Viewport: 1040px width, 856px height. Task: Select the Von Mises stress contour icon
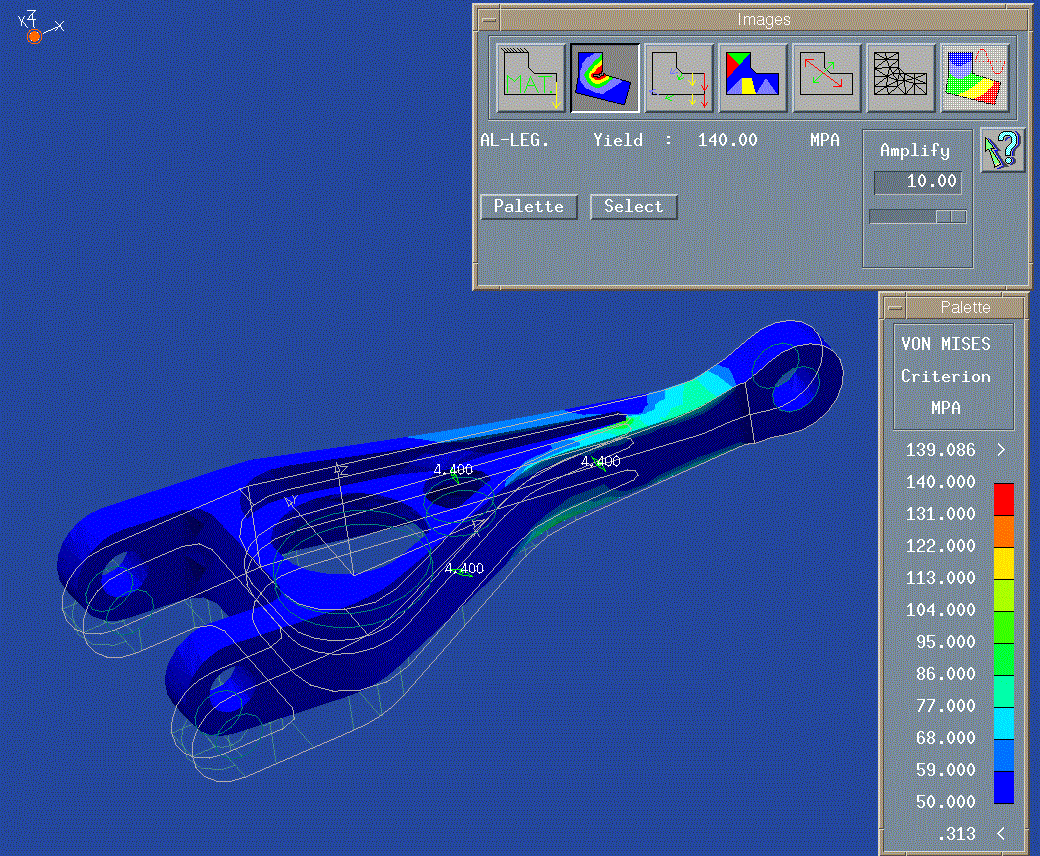point(605,78)
